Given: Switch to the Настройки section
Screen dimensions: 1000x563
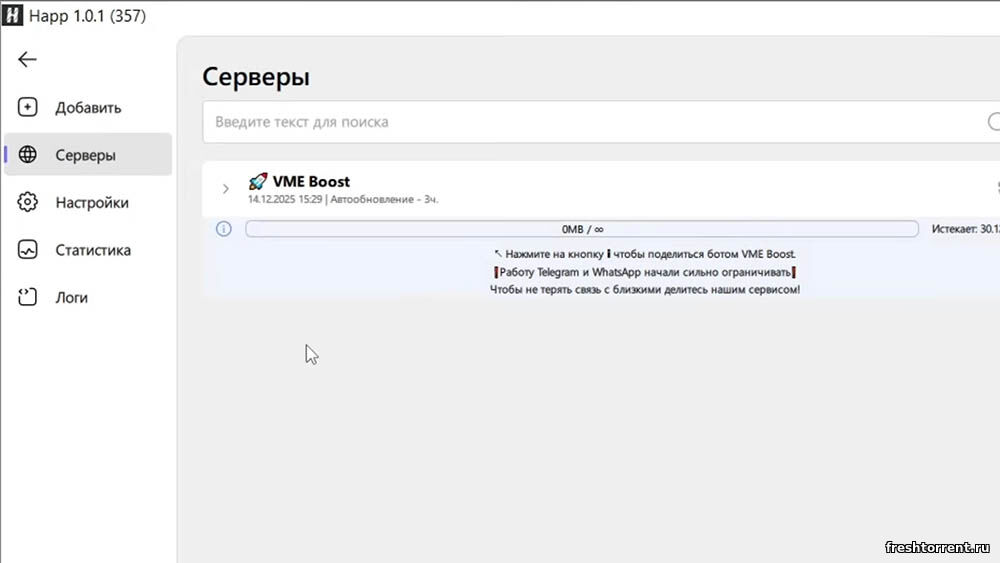Looking at the screenshot, I should tap(92, 202).
